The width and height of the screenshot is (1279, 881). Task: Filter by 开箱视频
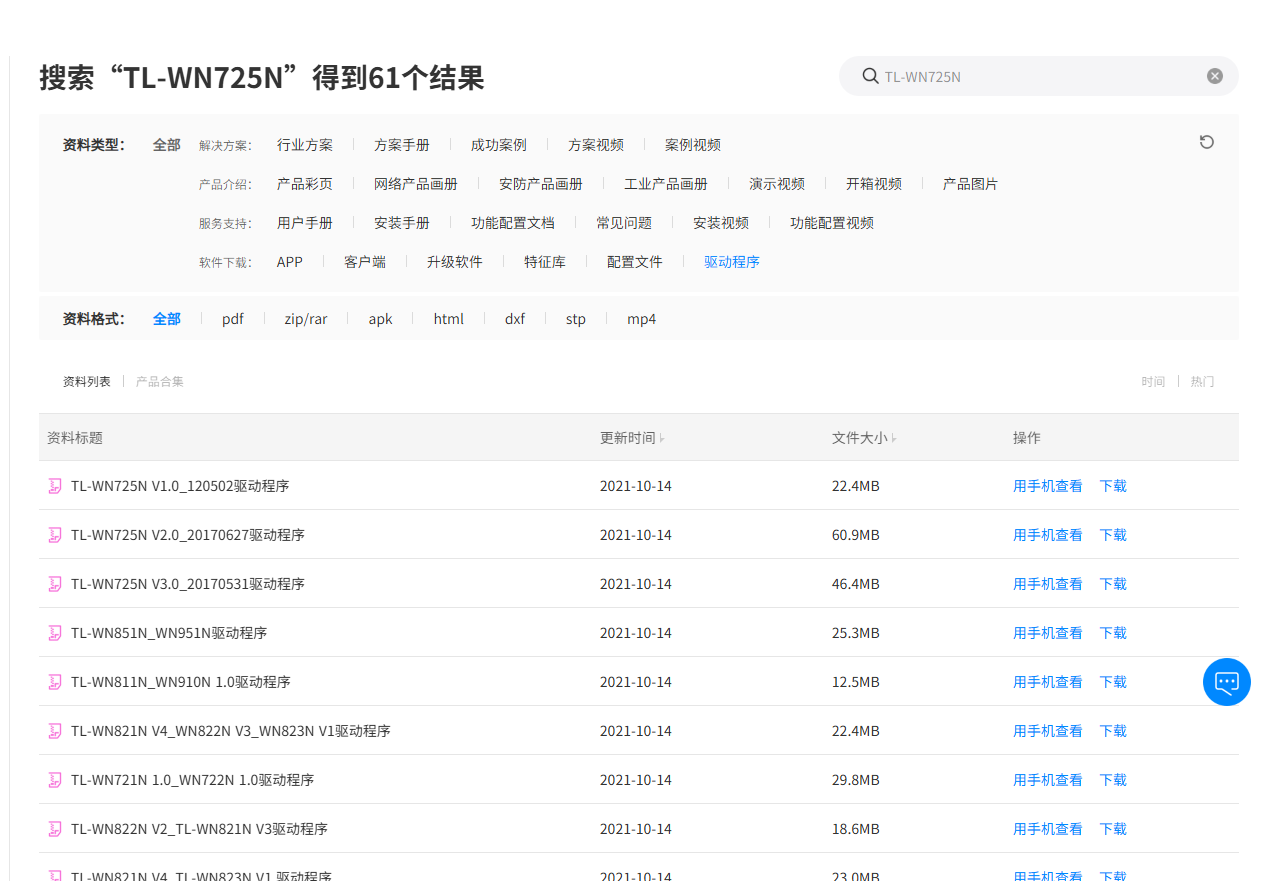pos(874,184)
